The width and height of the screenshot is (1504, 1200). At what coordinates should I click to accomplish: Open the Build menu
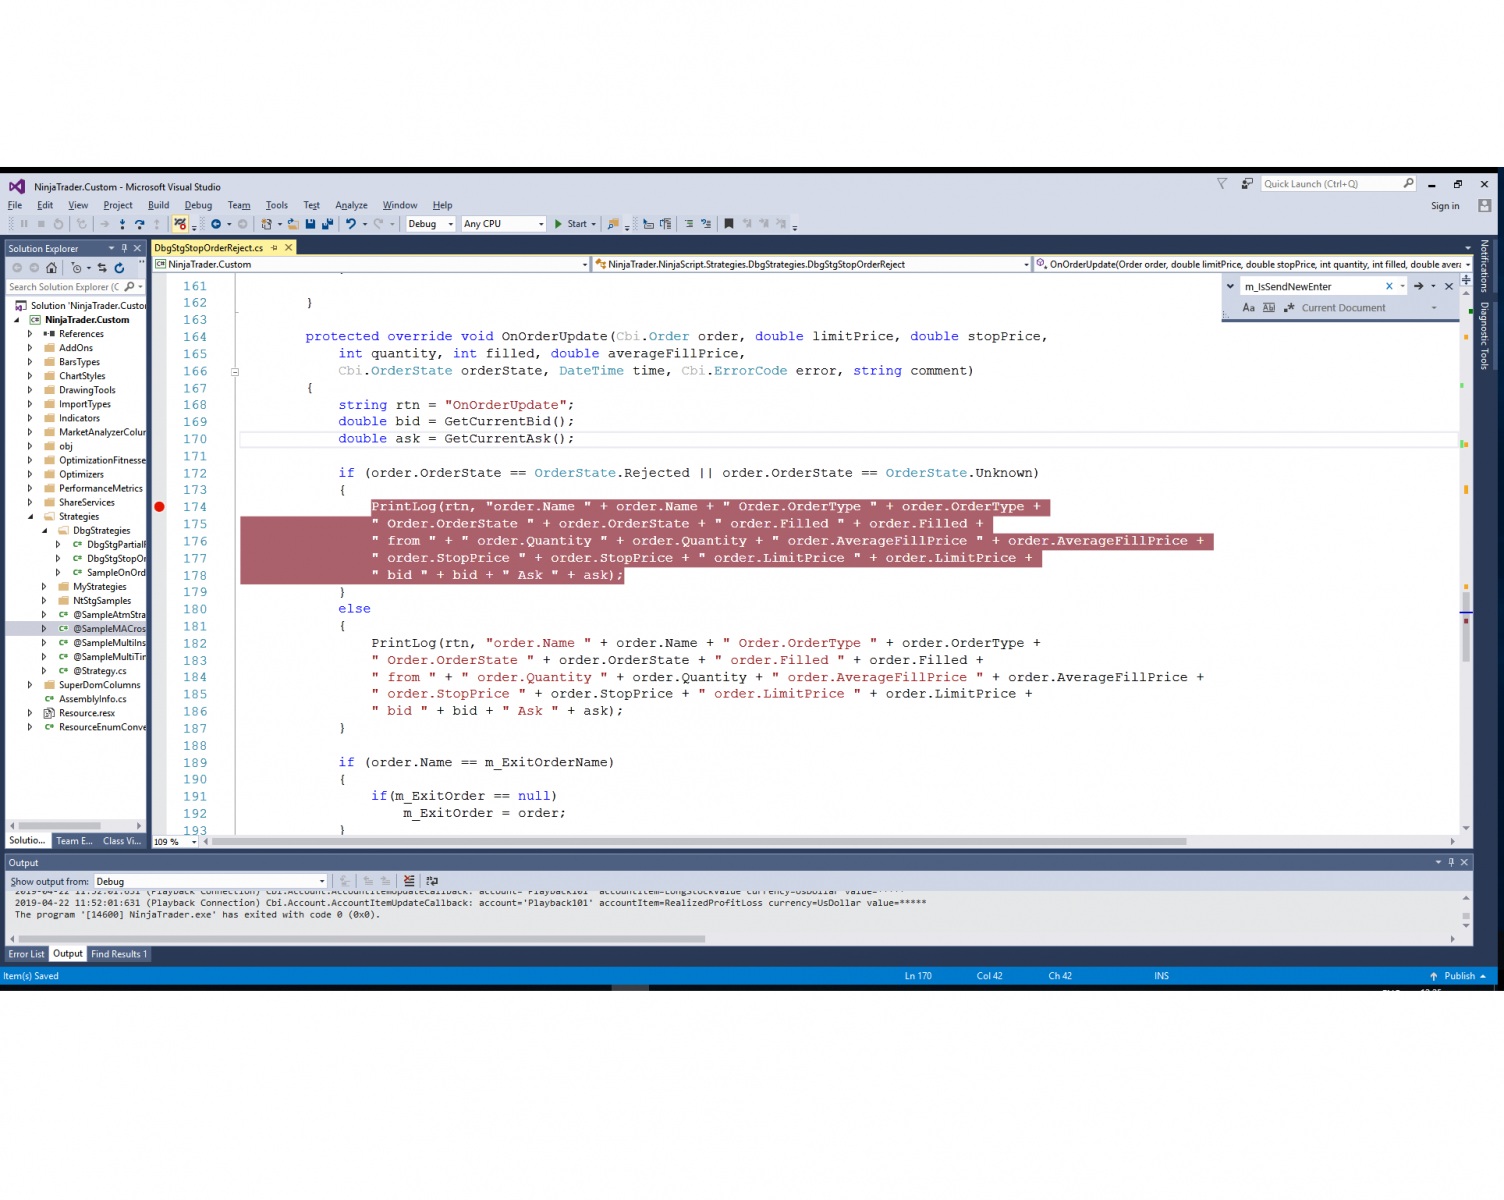click(x=159, y=205)
